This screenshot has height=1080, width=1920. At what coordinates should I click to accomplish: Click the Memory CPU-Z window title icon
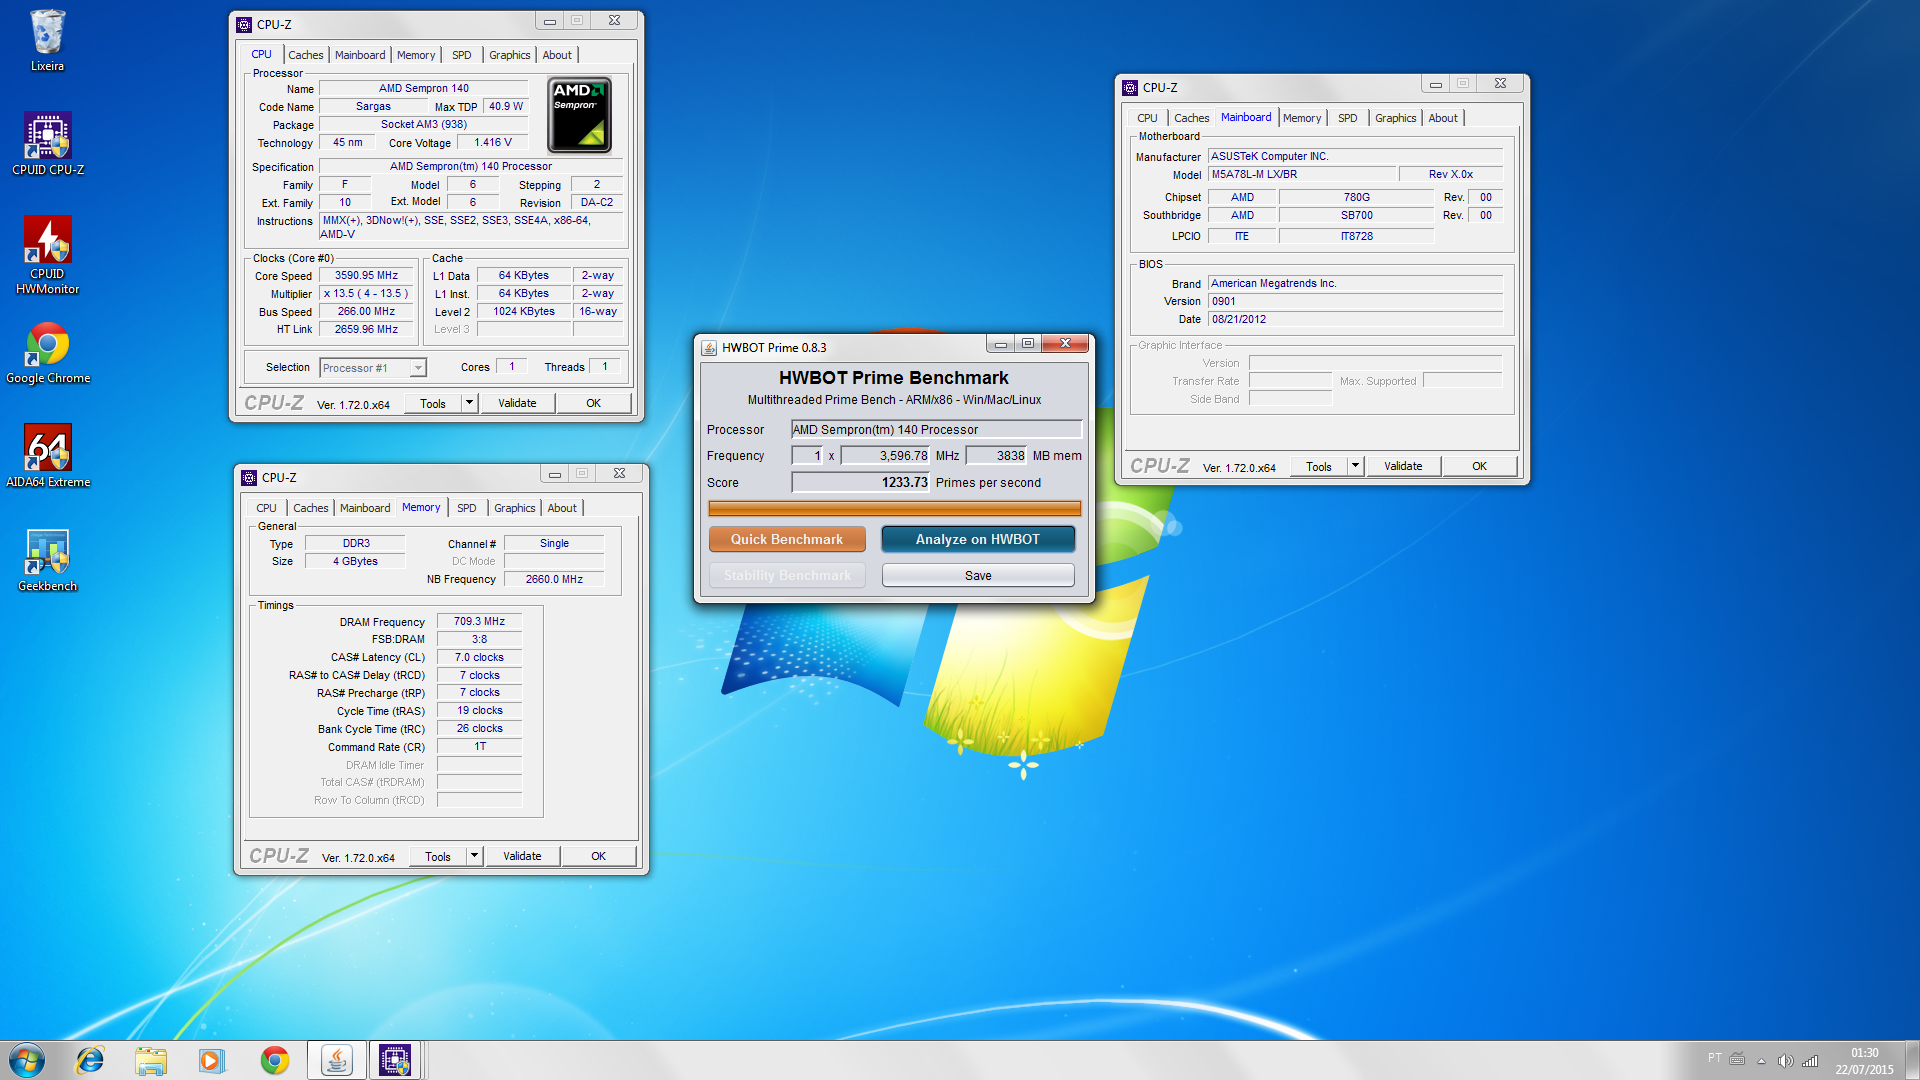[249, 478]
